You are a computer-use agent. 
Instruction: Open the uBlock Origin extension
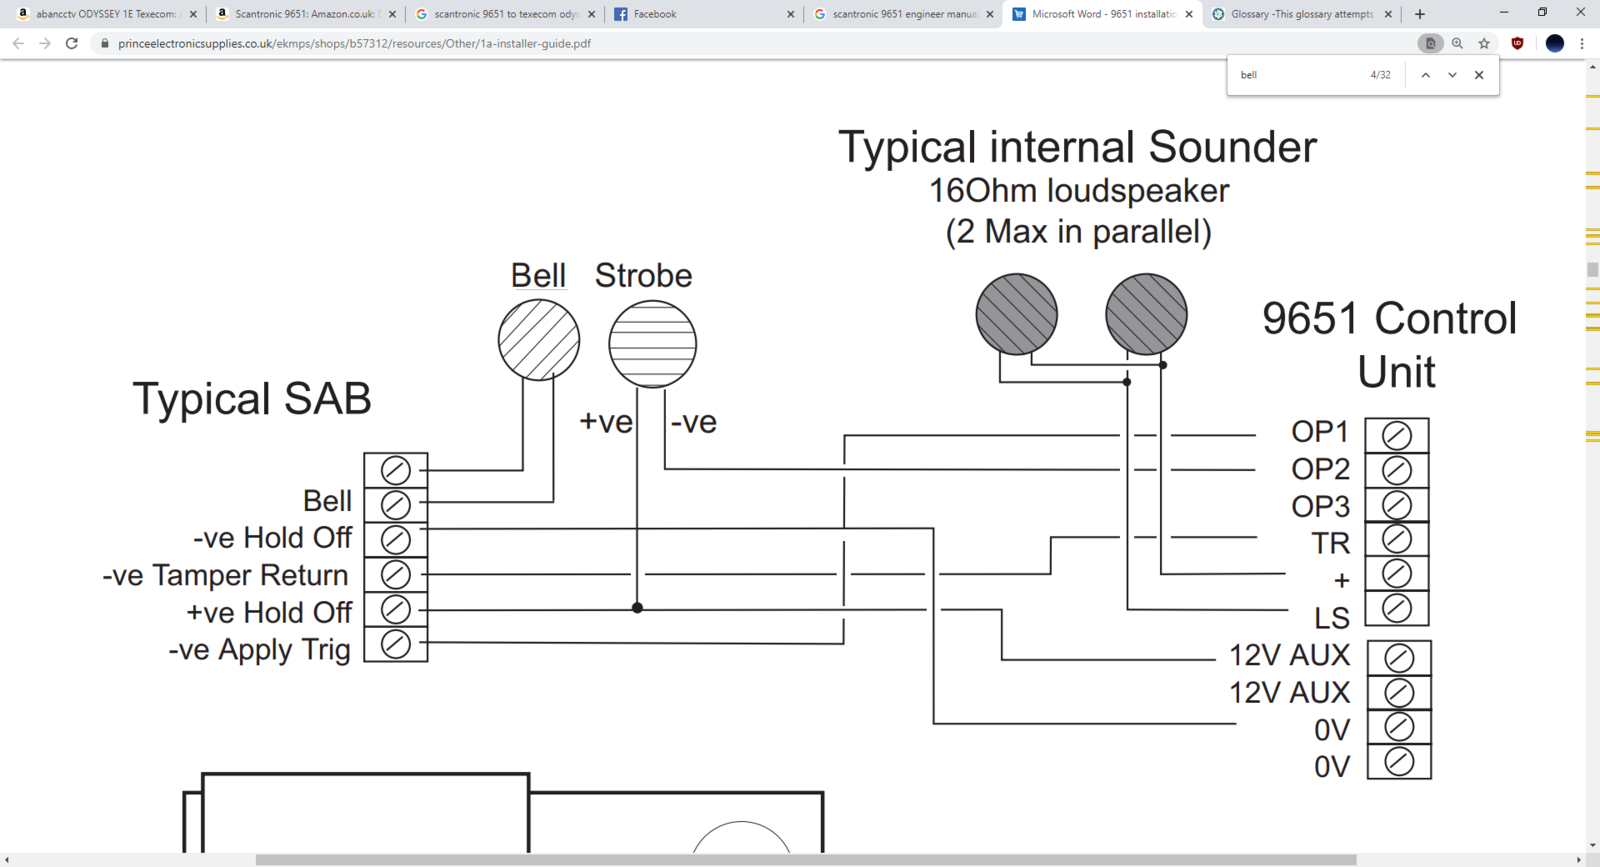(1517, 43)
